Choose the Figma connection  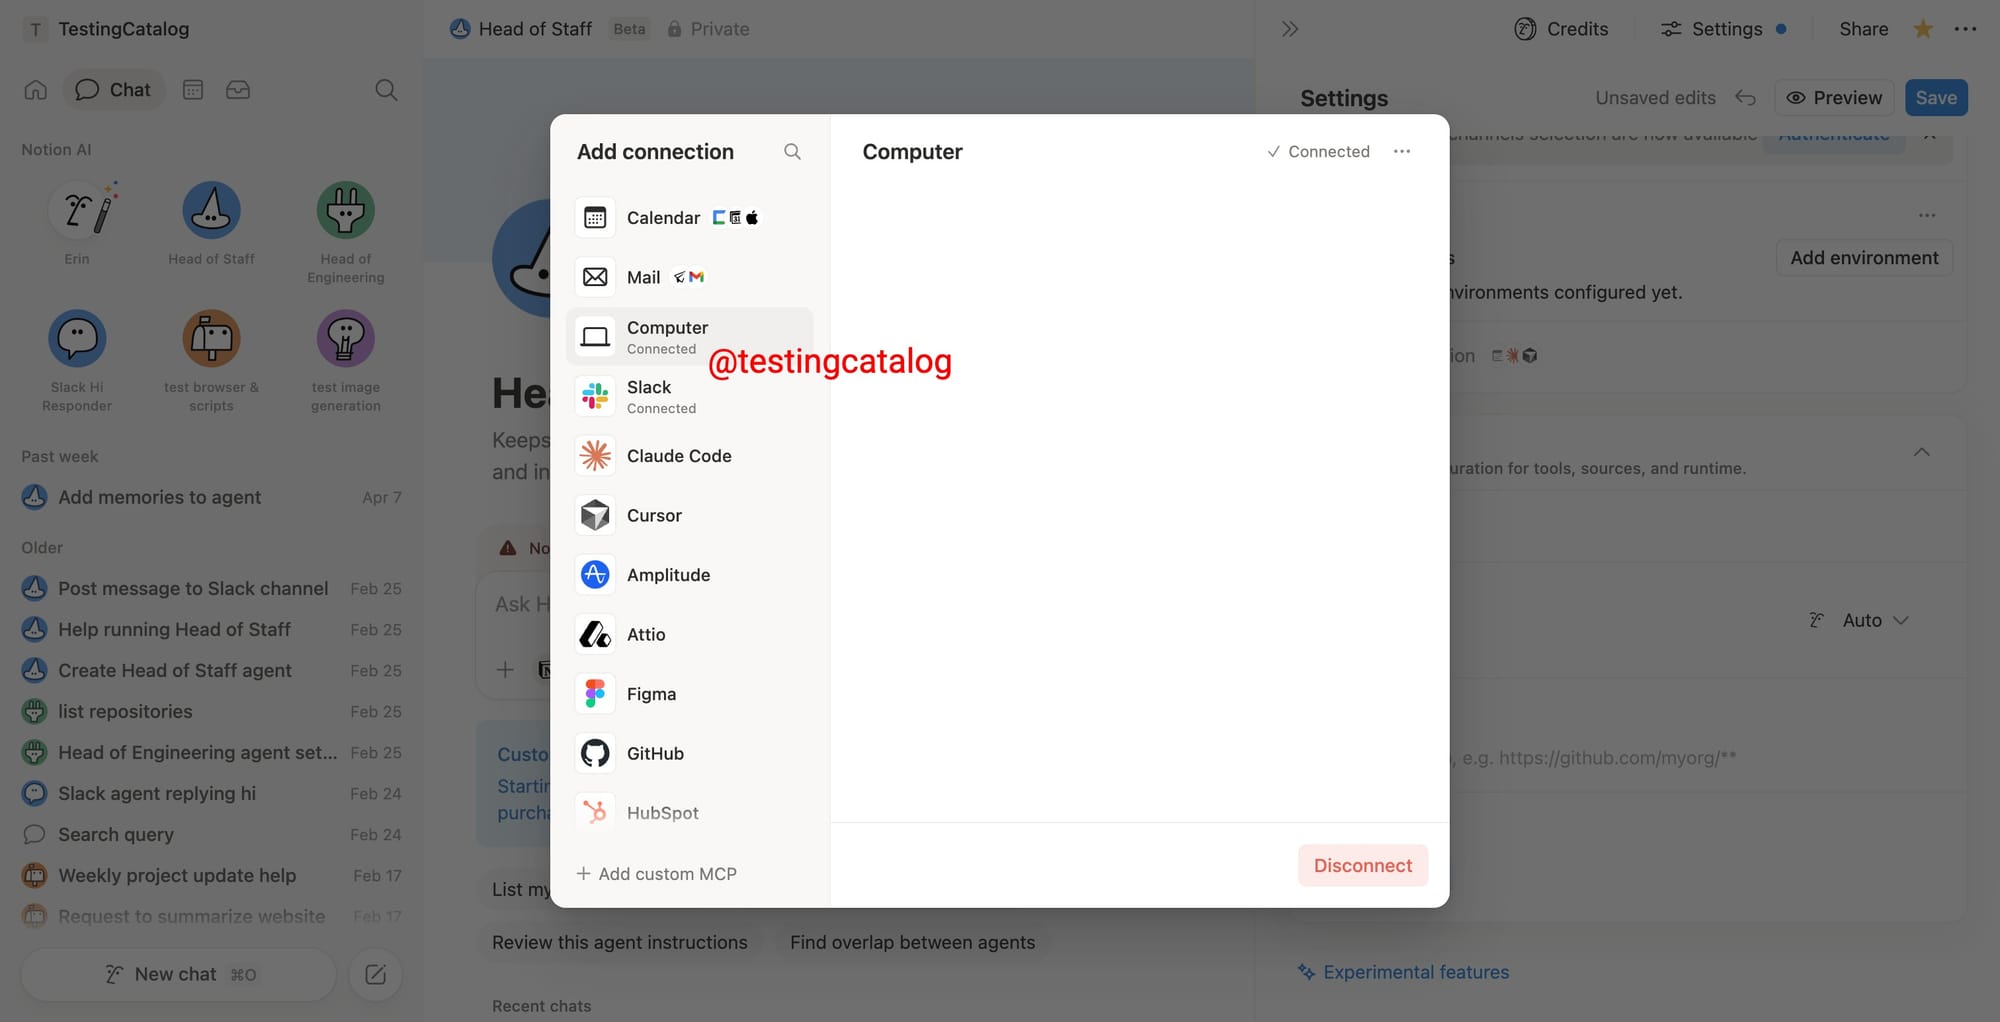690,694
